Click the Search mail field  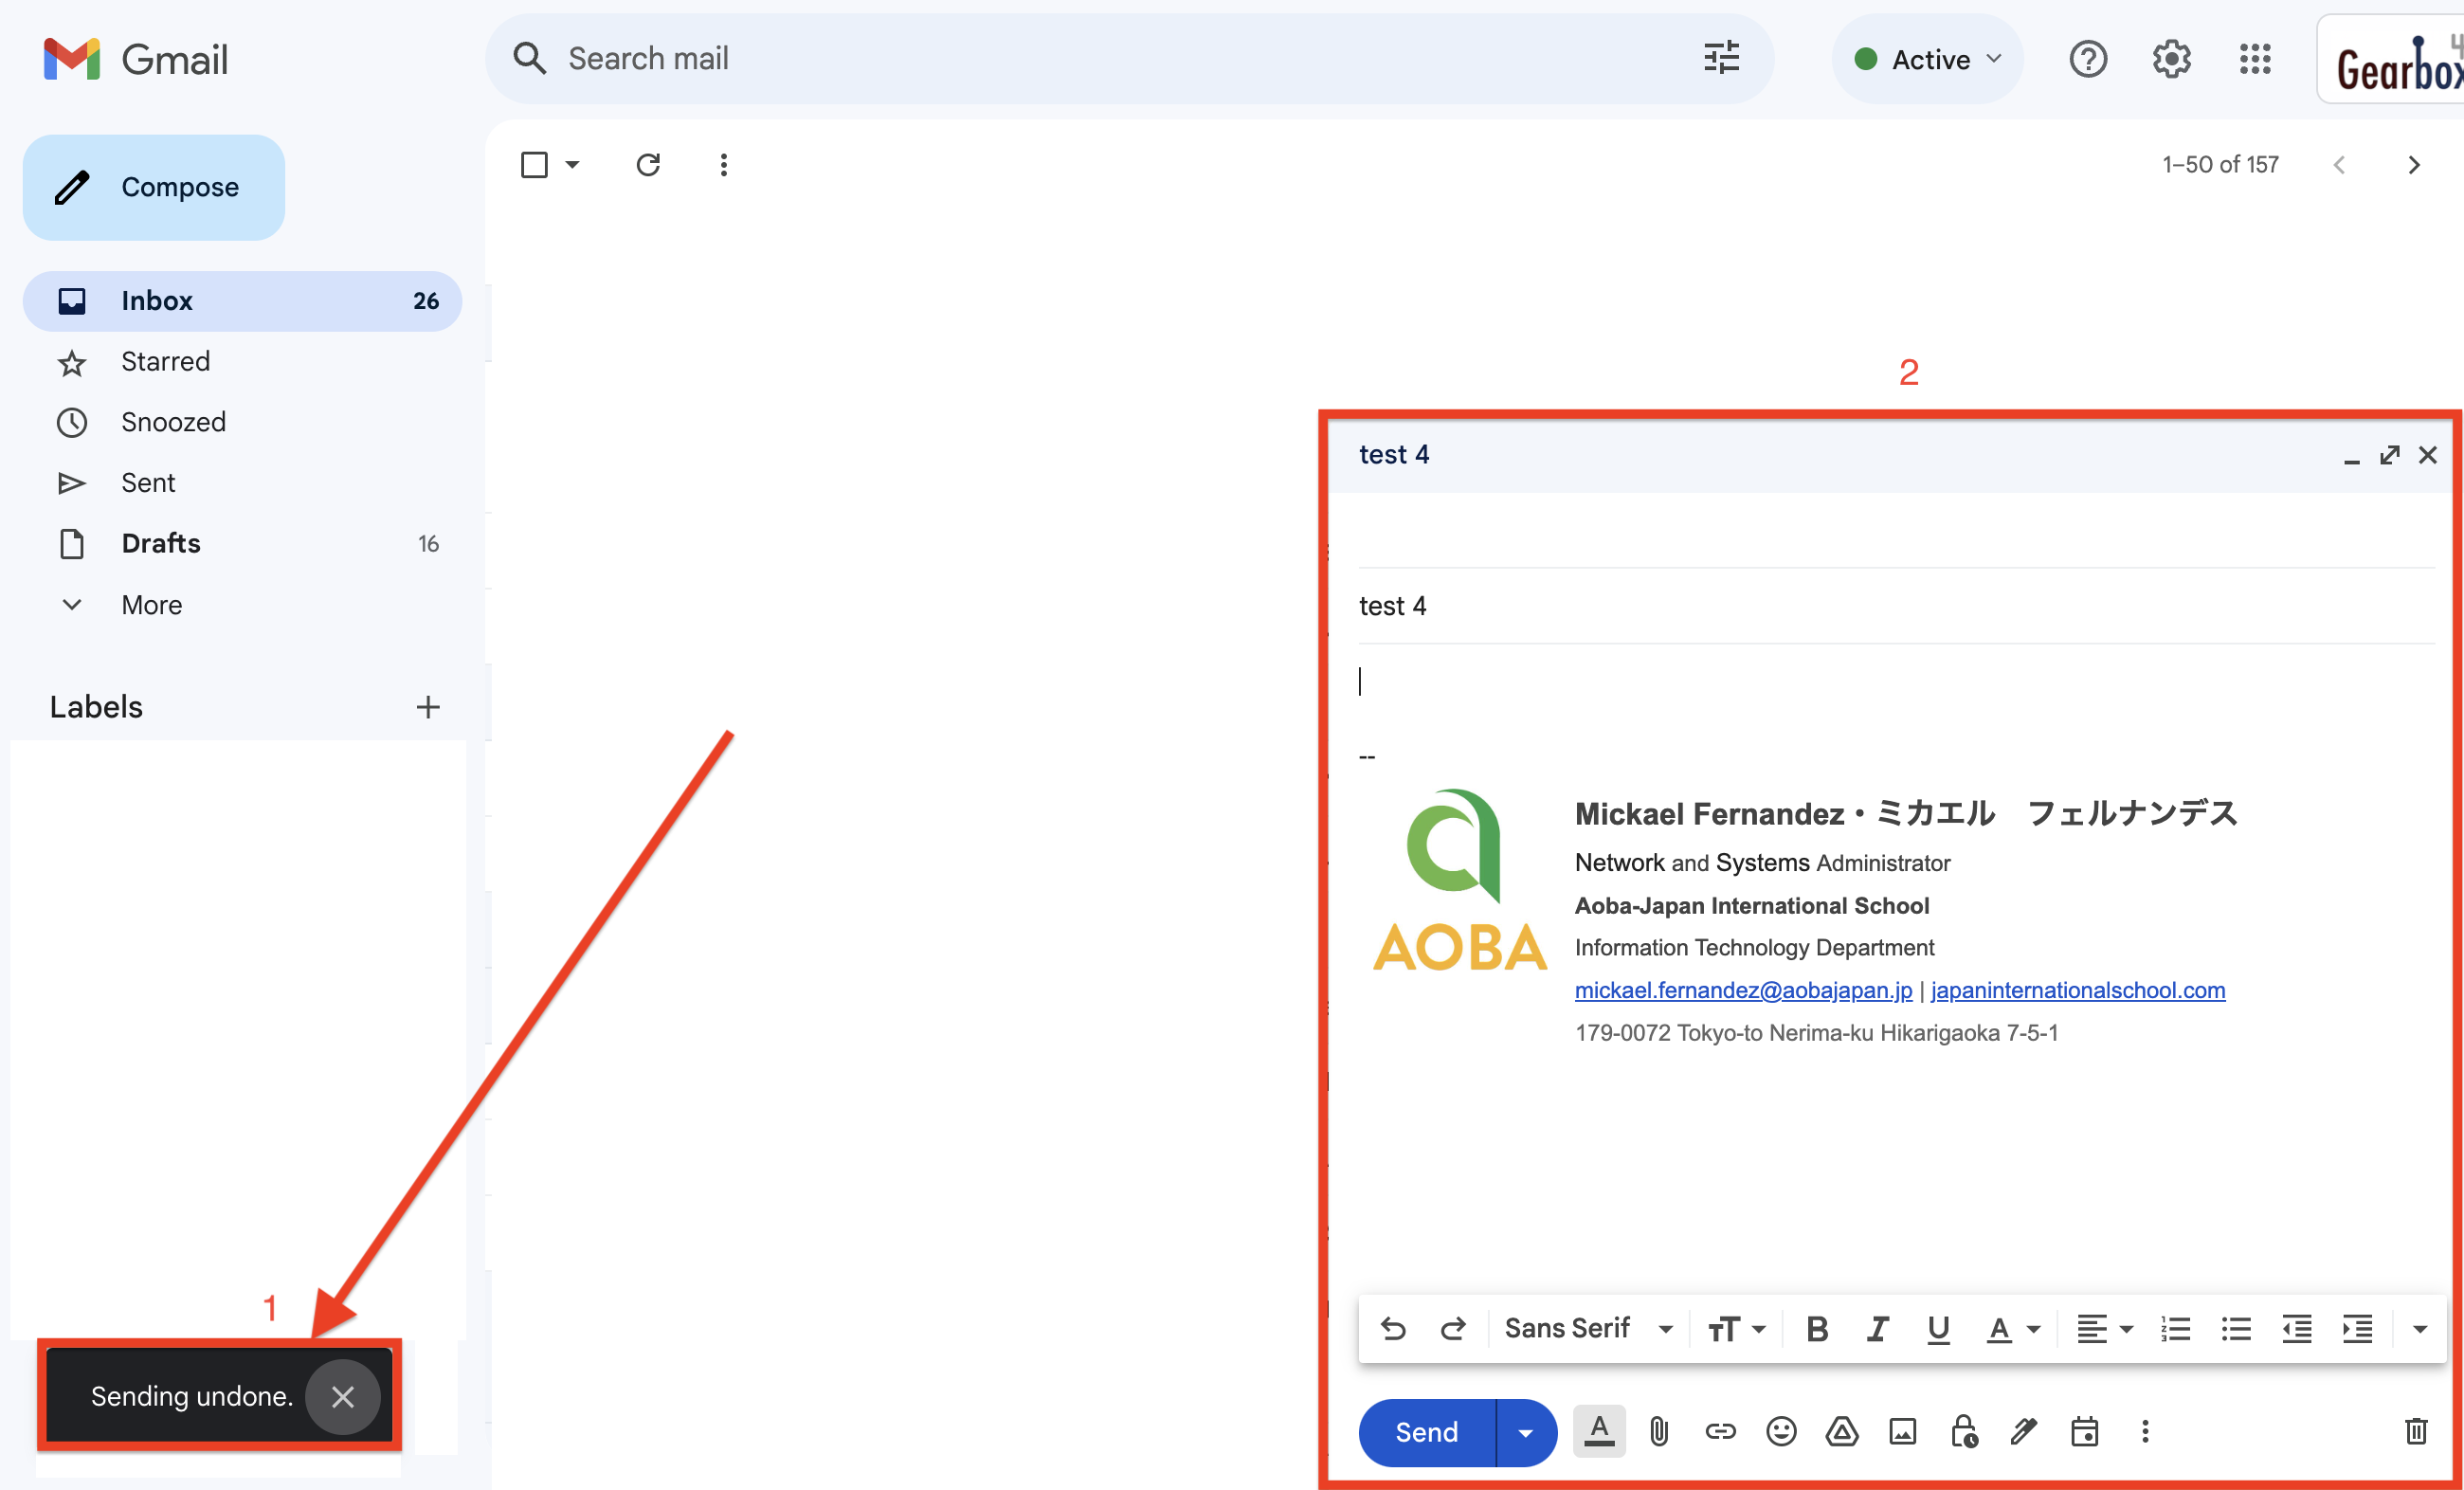point(1100,59)
